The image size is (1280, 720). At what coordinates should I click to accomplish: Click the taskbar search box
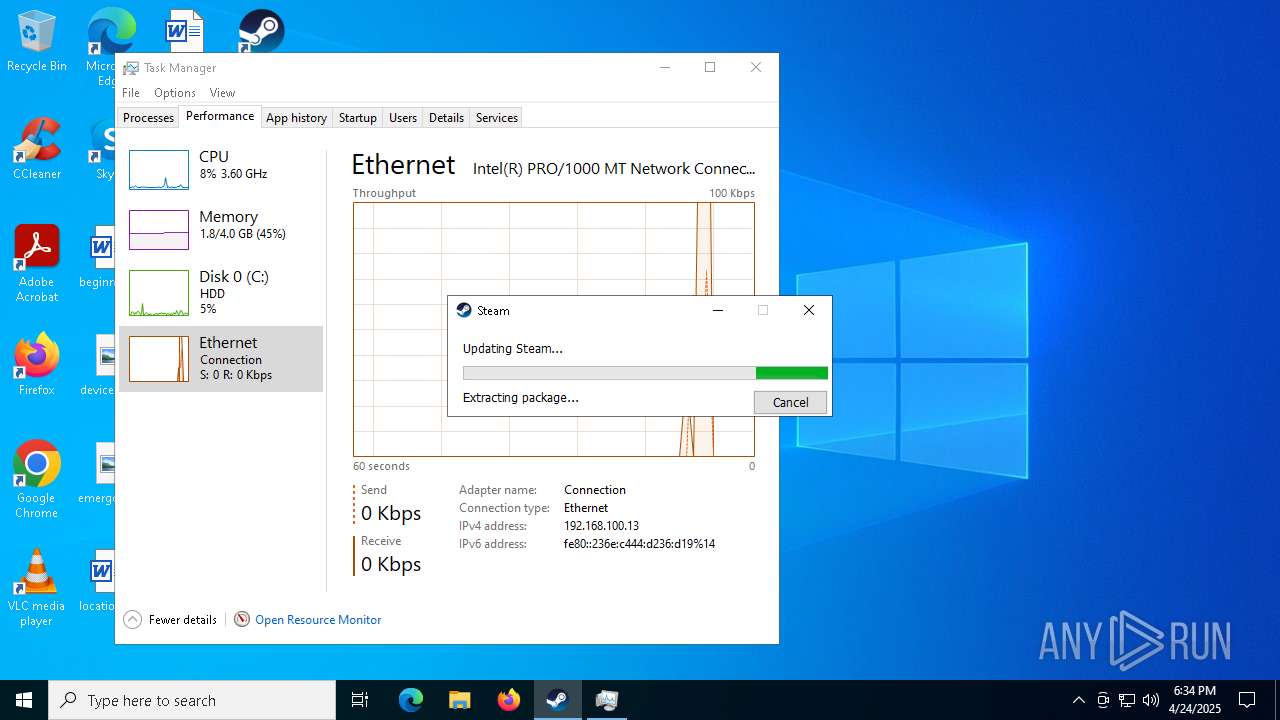(192, 700)
